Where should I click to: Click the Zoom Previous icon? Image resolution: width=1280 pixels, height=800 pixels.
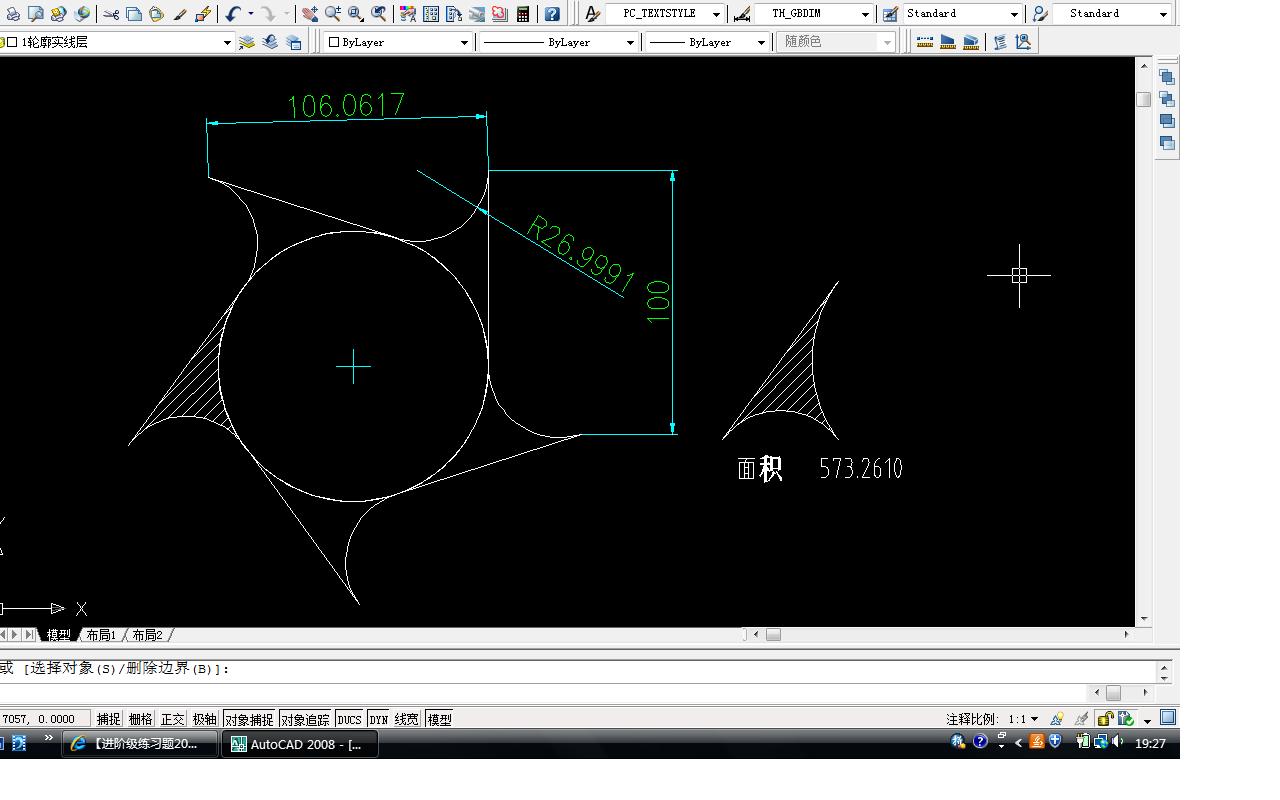click(379, 14)
